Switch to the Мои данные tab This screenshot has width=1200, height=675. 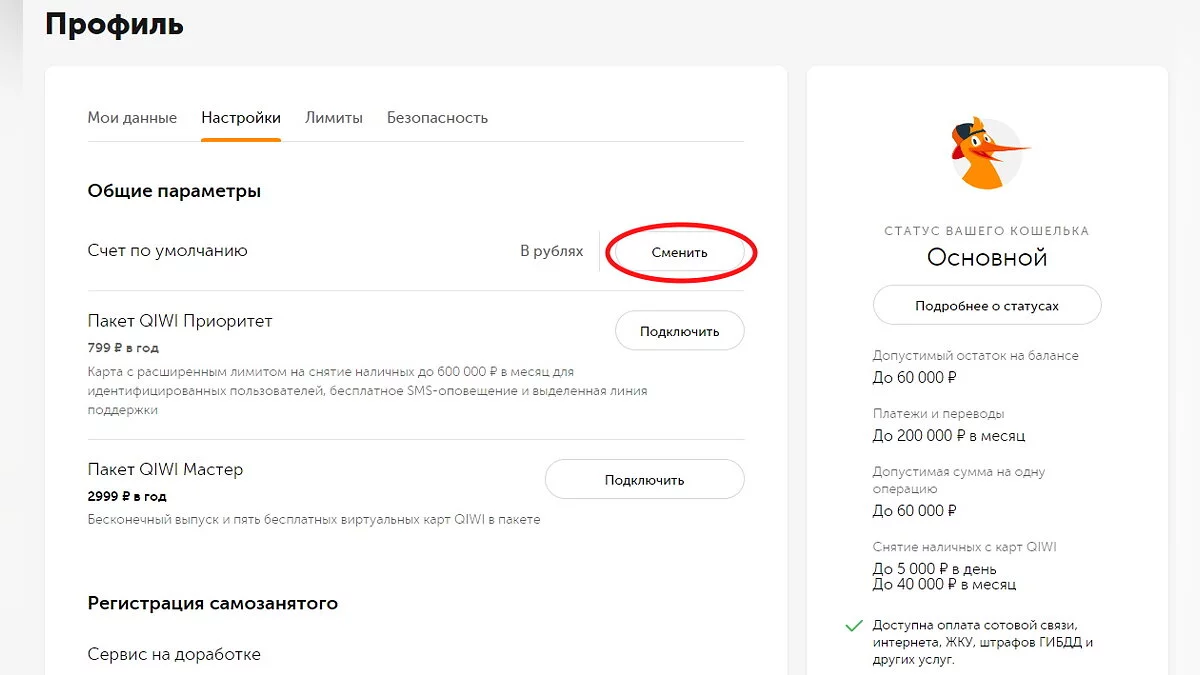(x=132, y=118)
